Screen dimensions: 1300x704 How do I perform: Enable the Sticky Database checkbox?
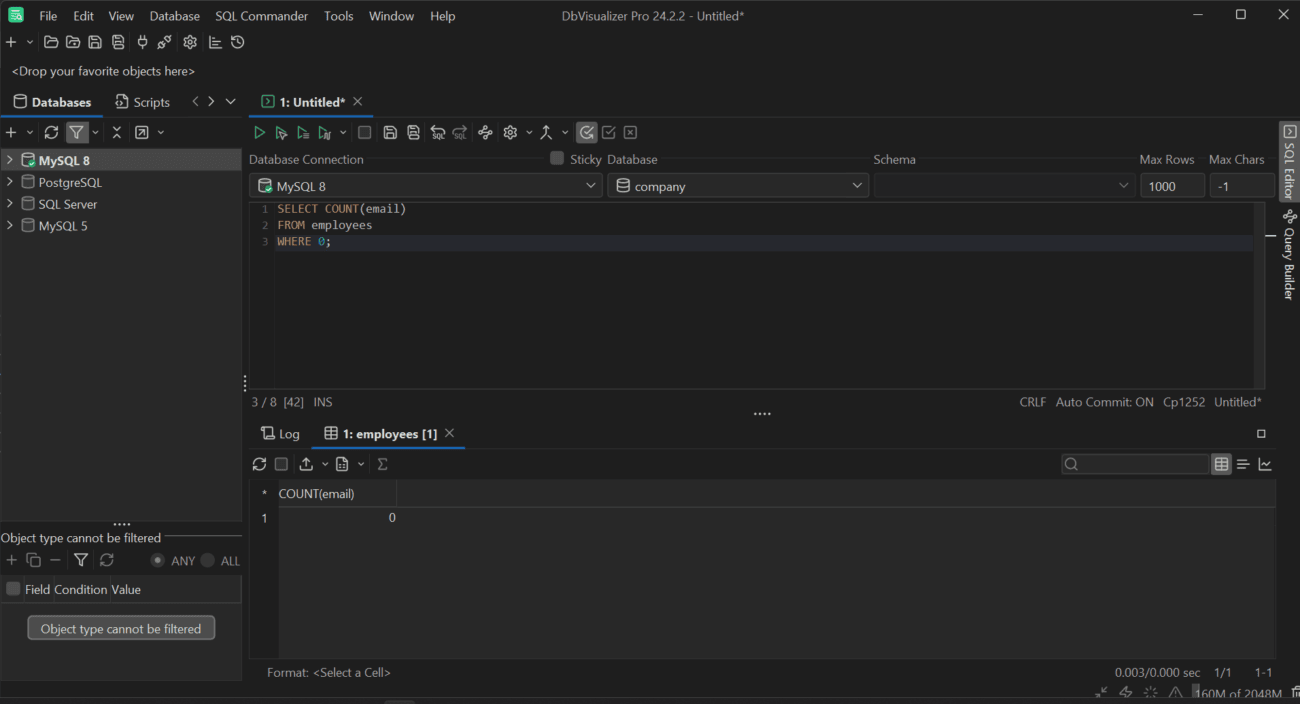556,159
